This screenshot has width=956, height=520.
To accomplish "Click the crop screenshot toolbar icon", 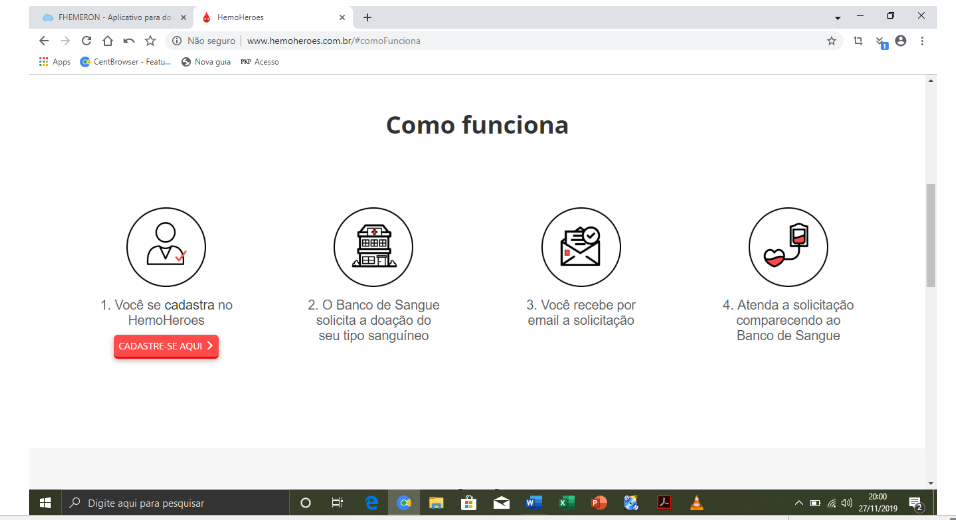I will point(858,41).
